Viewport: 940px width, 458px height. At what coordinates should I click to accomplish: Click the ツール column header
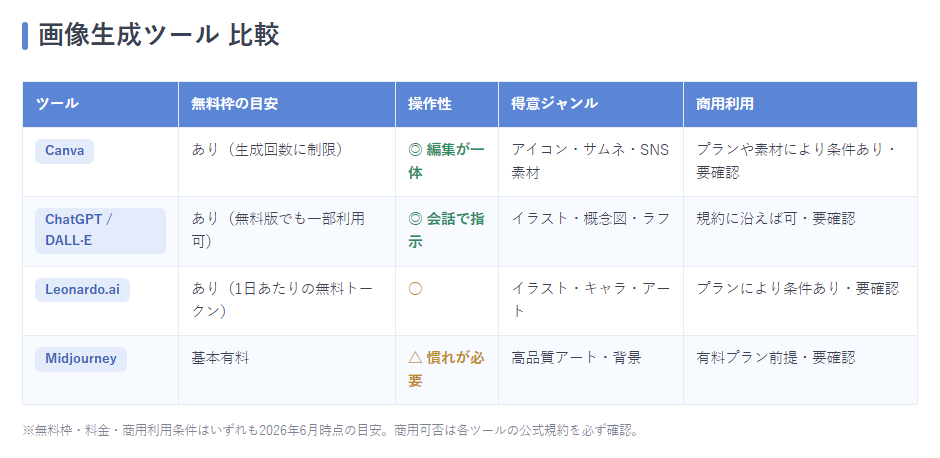(101, 104)
